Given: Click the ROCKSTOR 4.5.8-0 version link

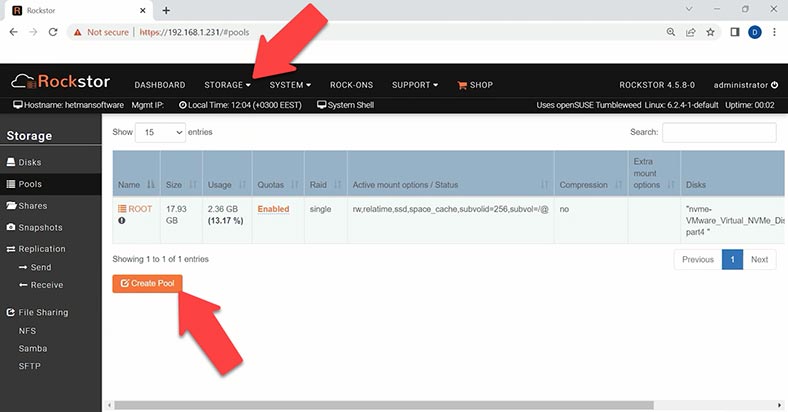Looking at the screenshot, I should pyautogui.click(x=657, y=85).
